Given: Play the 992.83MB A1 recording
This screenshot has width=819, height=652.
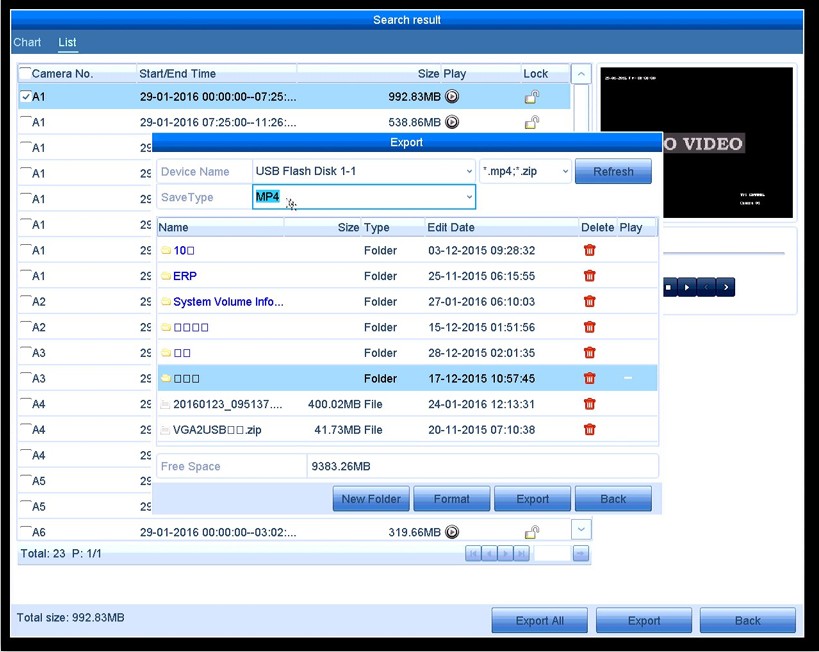Looking at the screenshot, I should 452,97.
